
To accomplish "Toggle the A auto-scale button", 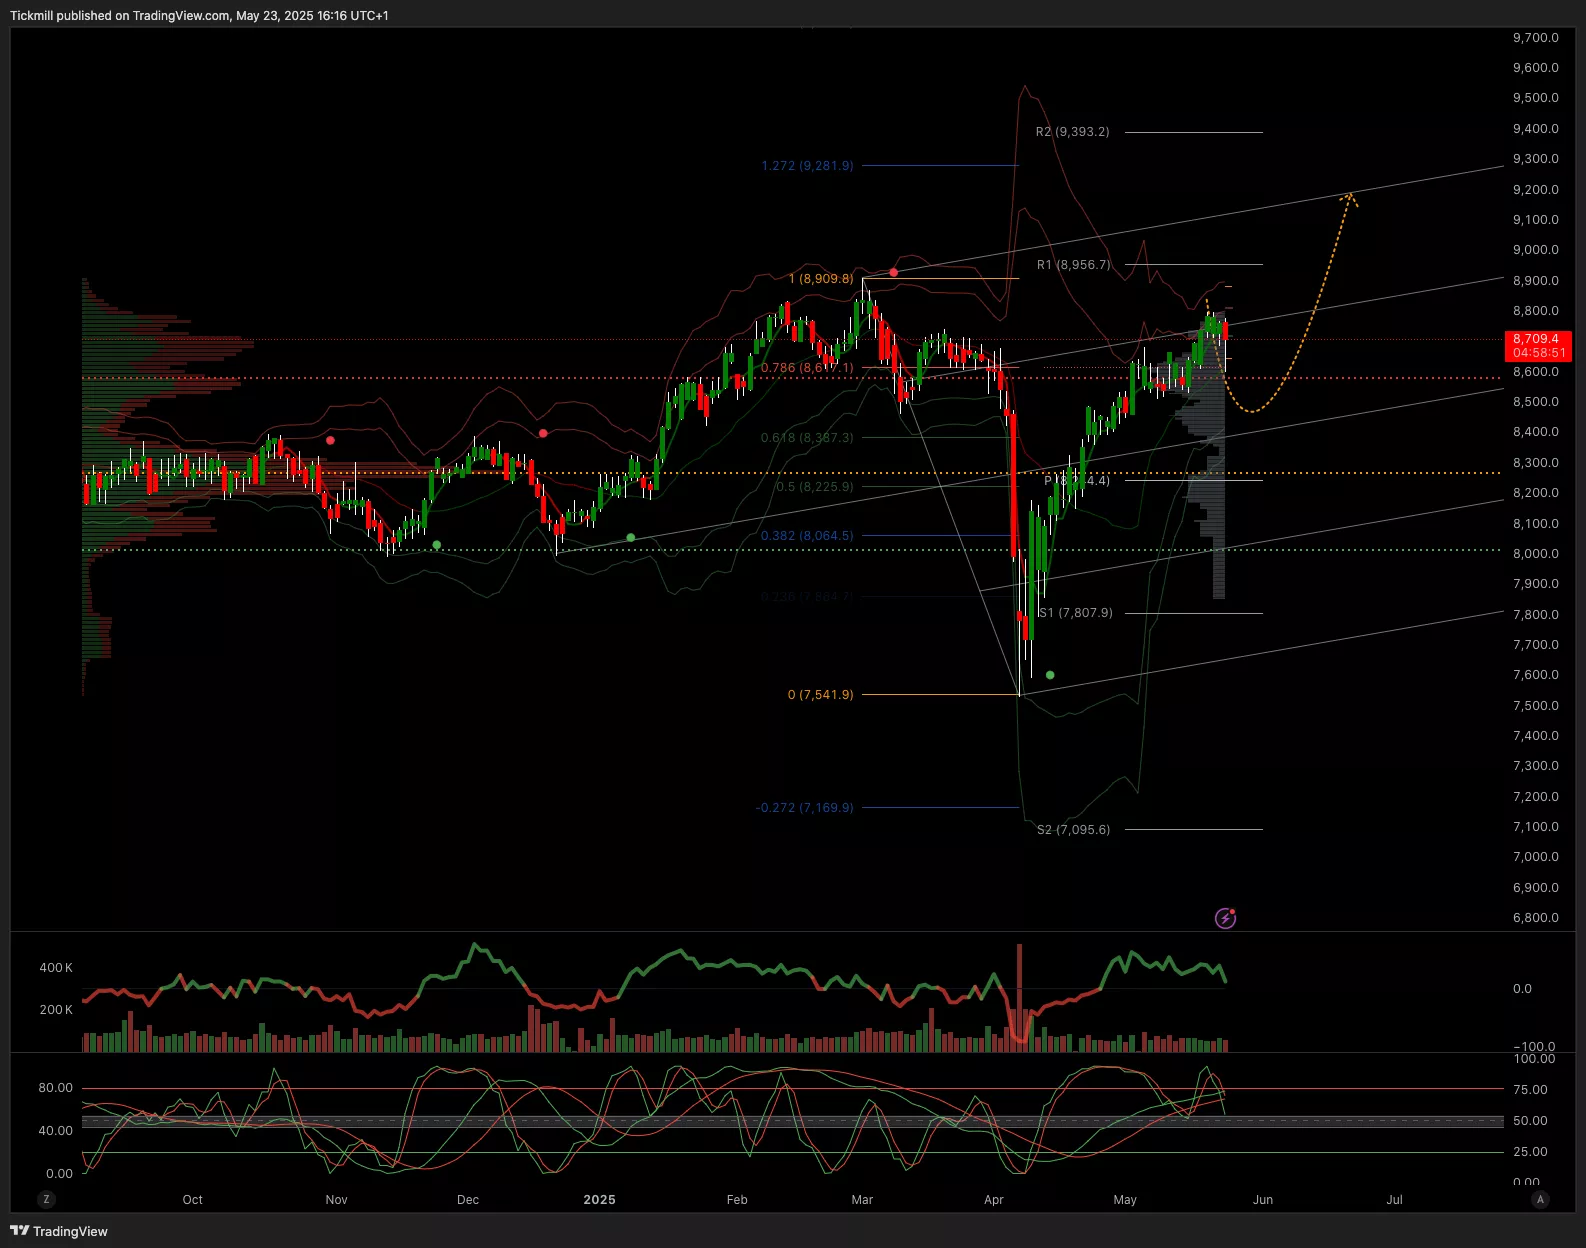I will click(x=1540, y=1199).
